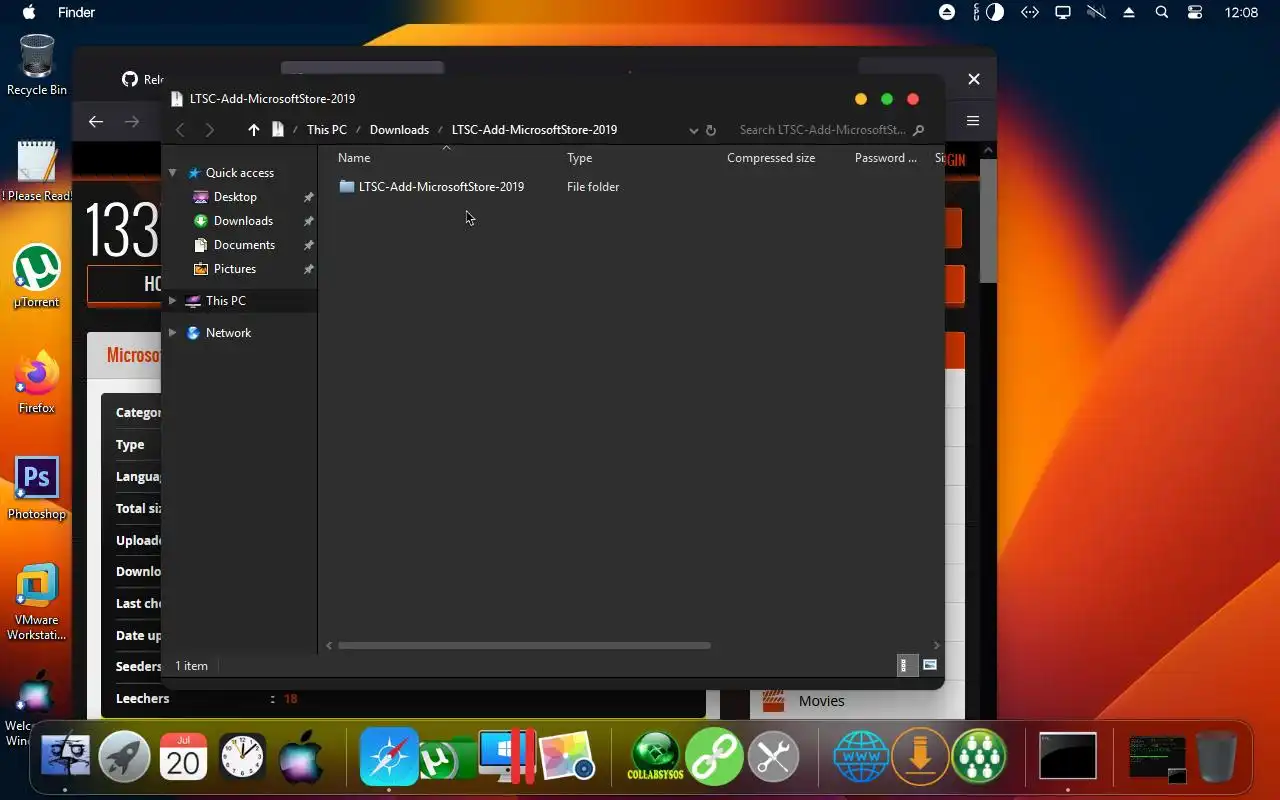Click the Search LTSC-Add-MicrosoftStore field
The width and height of the screenshot is (1280, 800).
[830, 130]
